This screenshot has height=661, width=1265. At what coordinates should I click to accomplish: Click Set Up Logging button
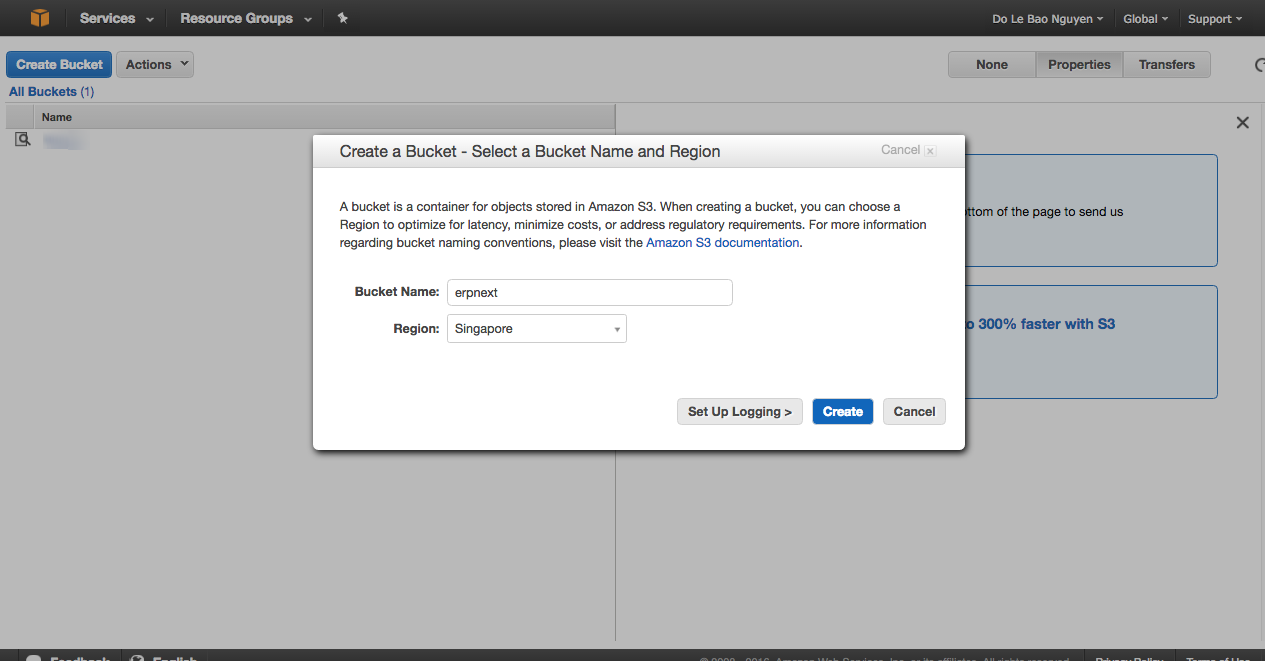coord(739,412)
